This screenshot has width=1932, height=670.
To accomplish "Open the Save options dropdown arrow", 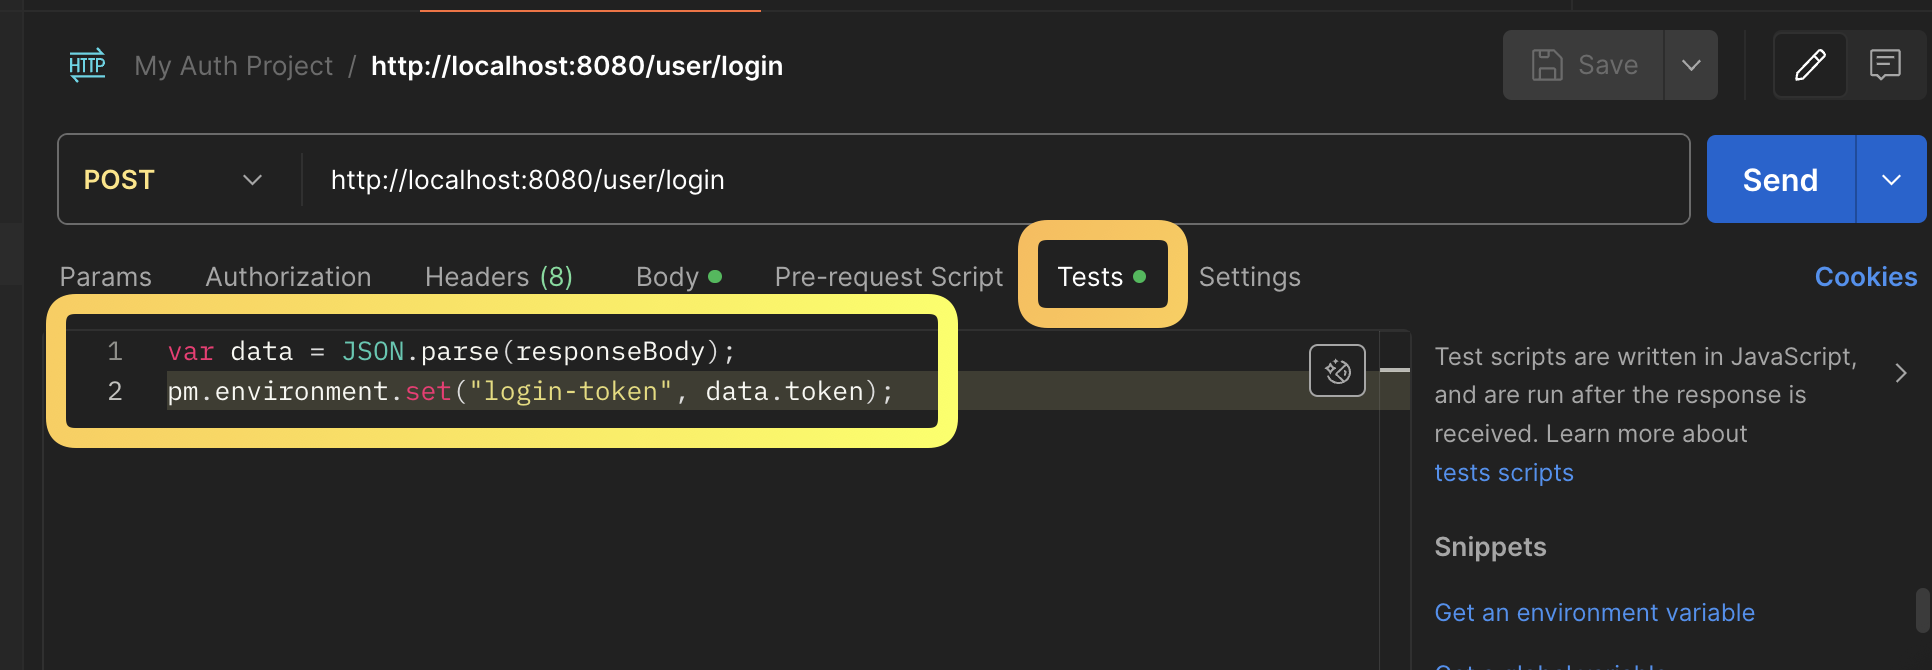I will click(1691, 65).
